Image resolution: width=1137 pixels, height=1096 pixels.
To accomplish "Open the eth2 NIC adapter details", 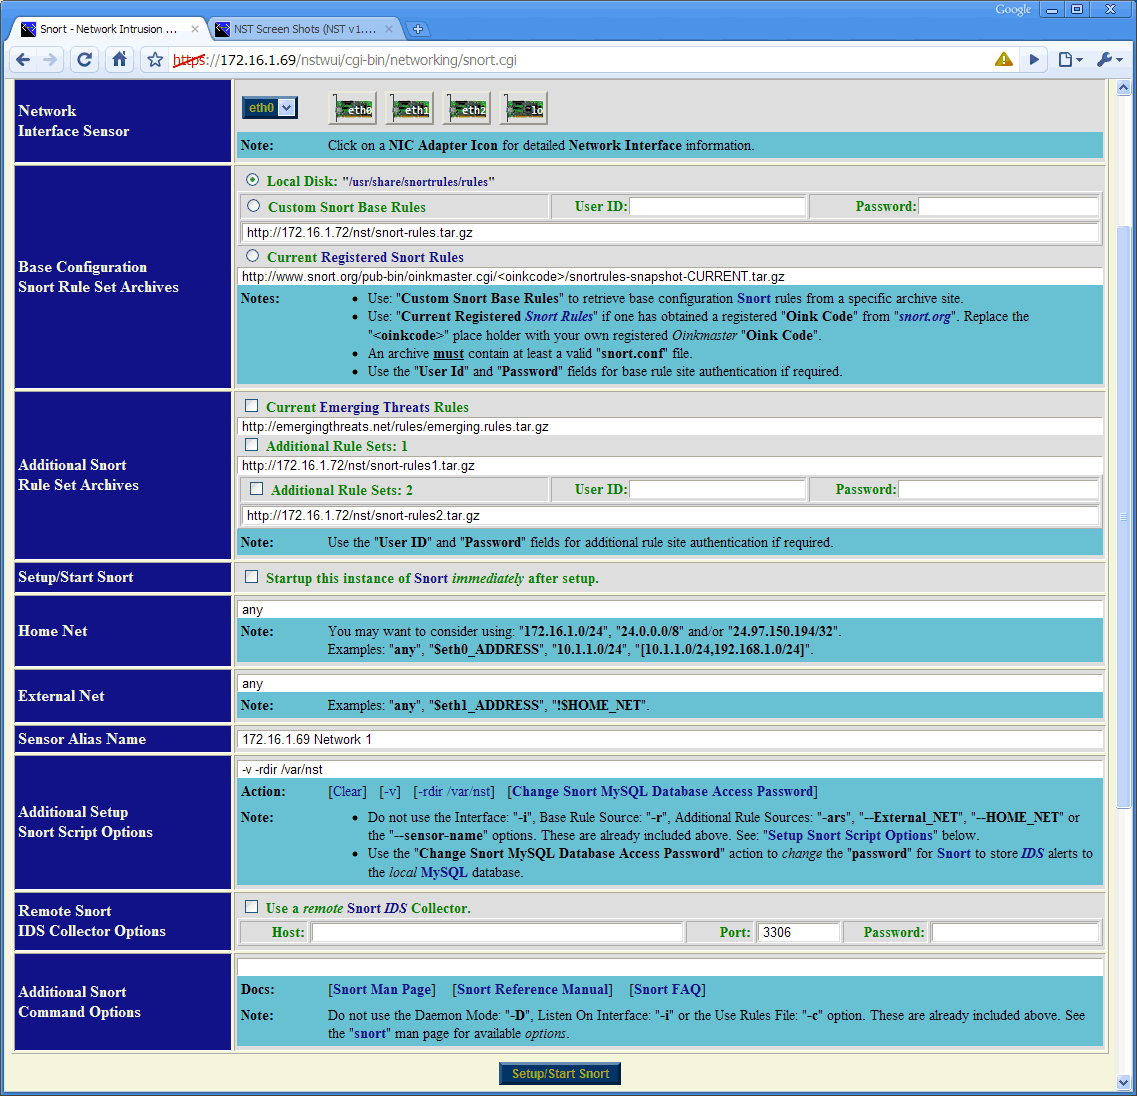I will [467, 109].
